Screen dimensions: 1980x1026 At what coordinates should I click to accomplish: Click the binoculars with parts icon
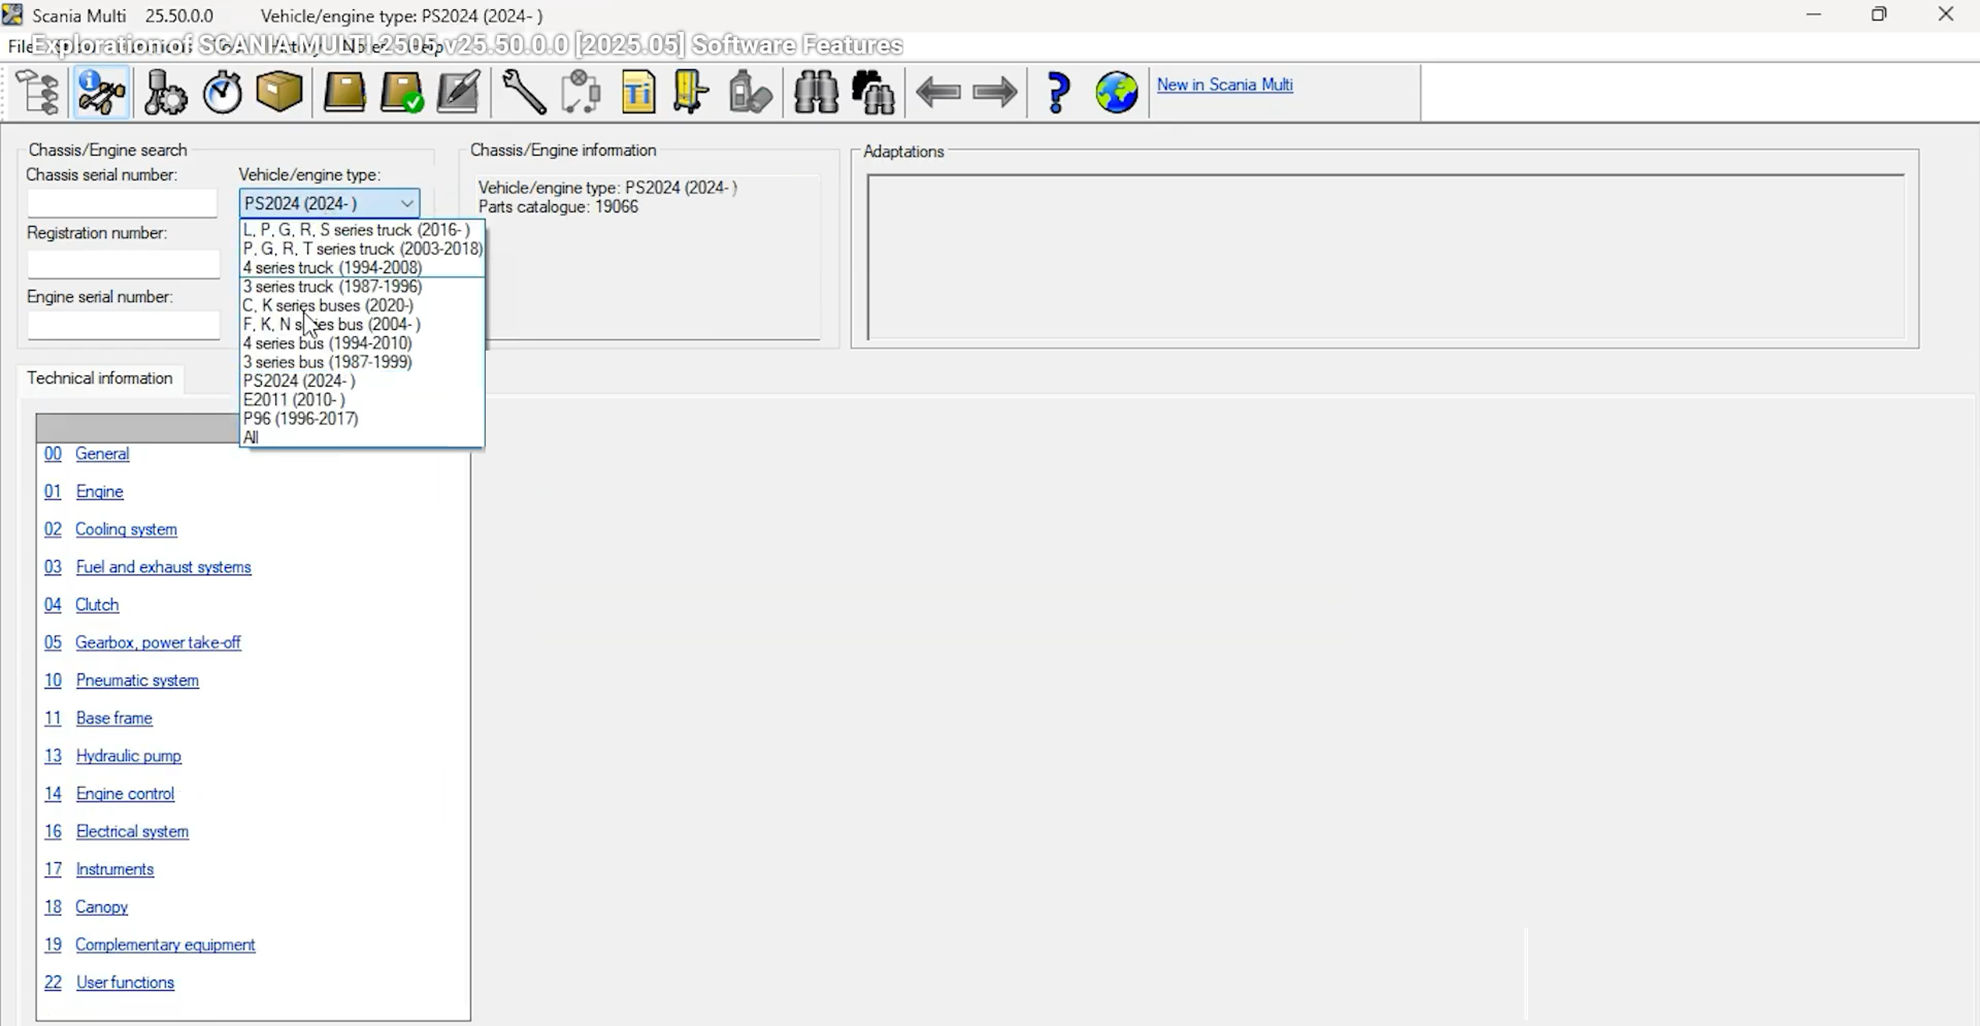pos(873,93)
